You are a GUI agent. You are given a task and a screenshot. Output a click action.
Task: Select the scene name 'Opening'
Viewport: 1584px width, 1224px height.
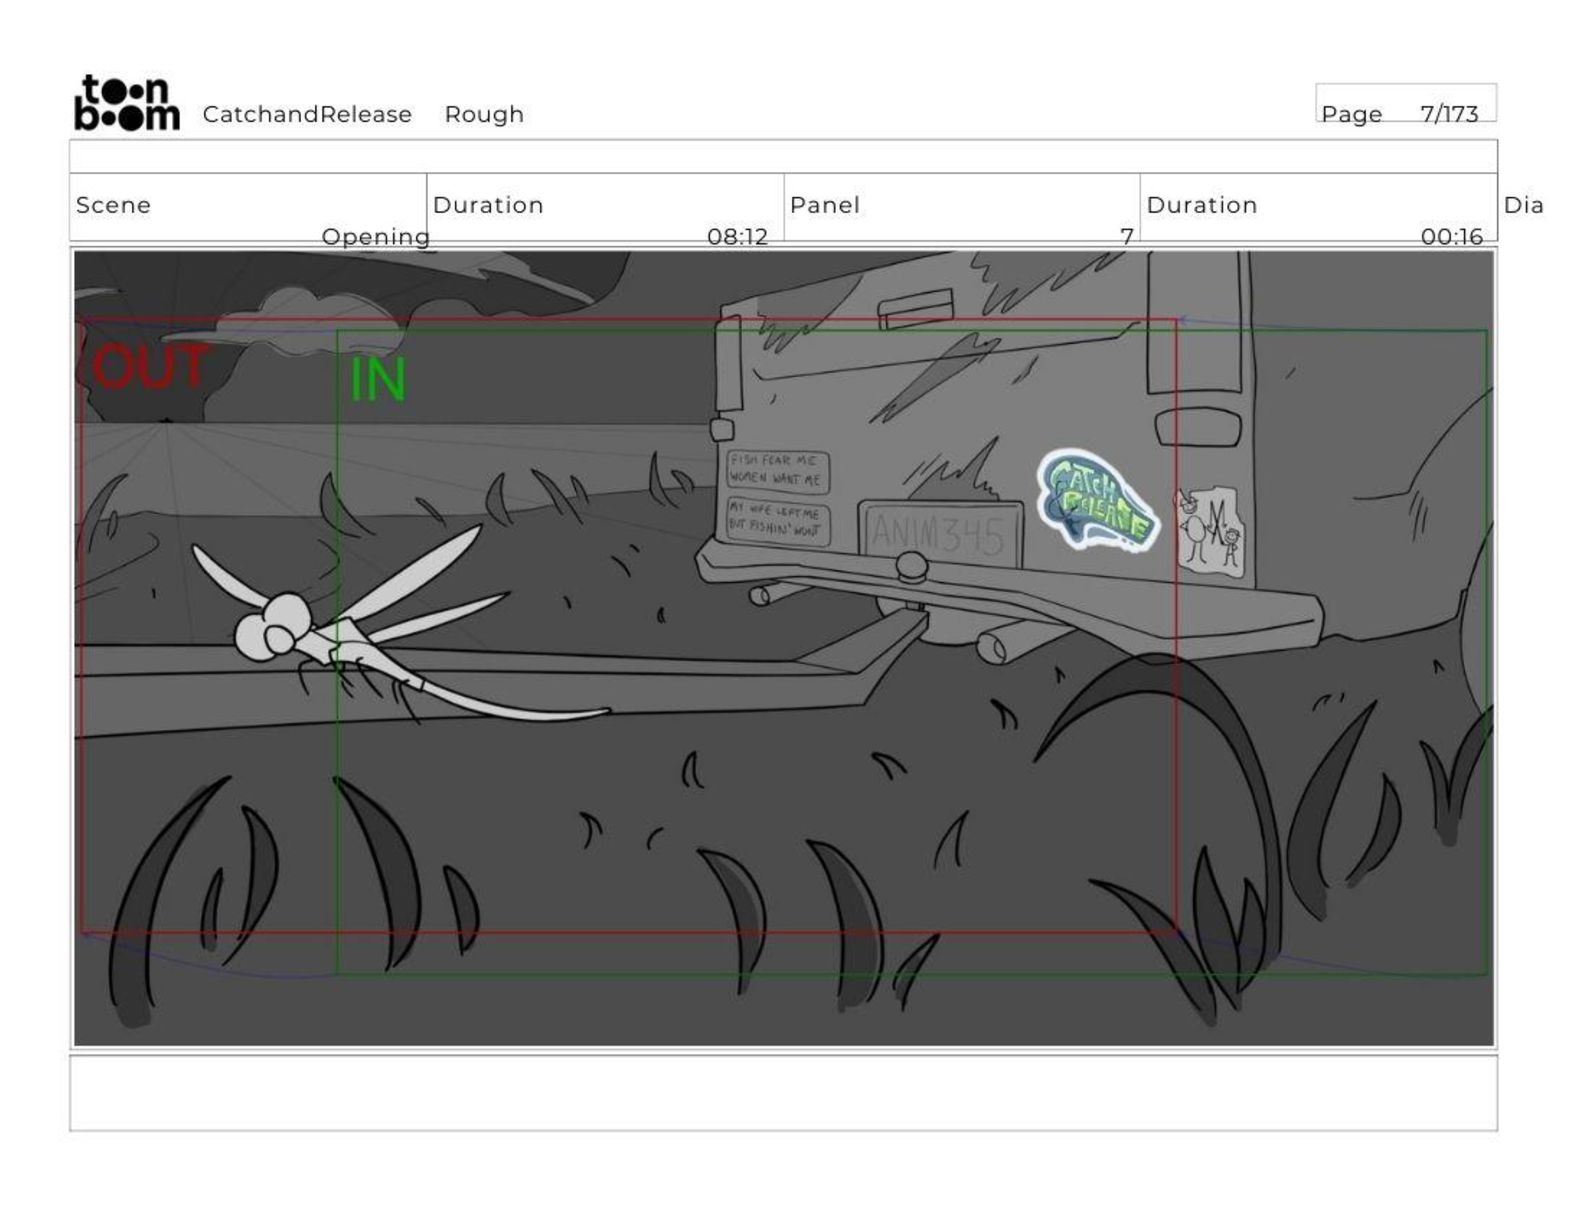coord(375,237)
